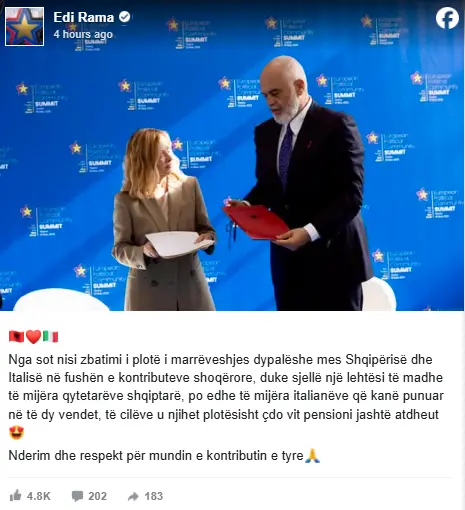The image size is (465, 510).
Task: Click the share arrow icon
Action: [x=133, y=496]
